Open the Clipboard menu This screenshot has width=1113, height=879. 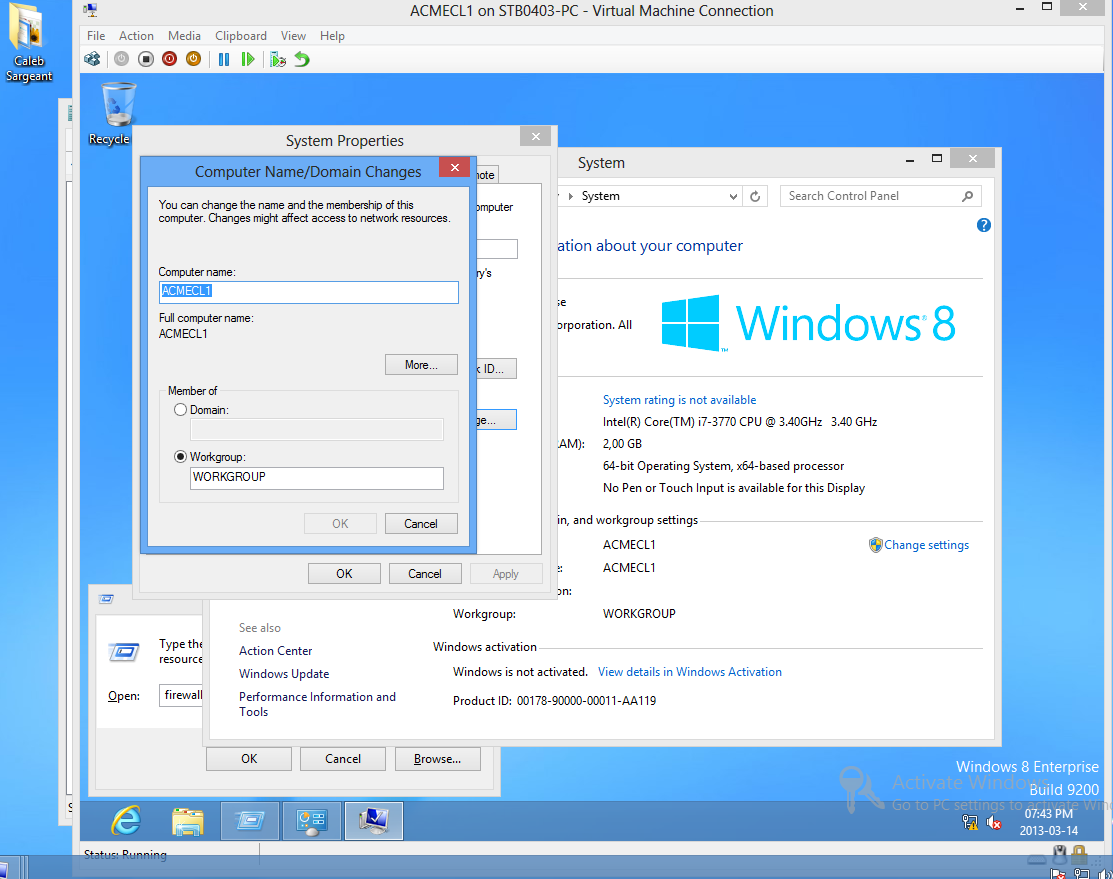click(x=241, y=36)
